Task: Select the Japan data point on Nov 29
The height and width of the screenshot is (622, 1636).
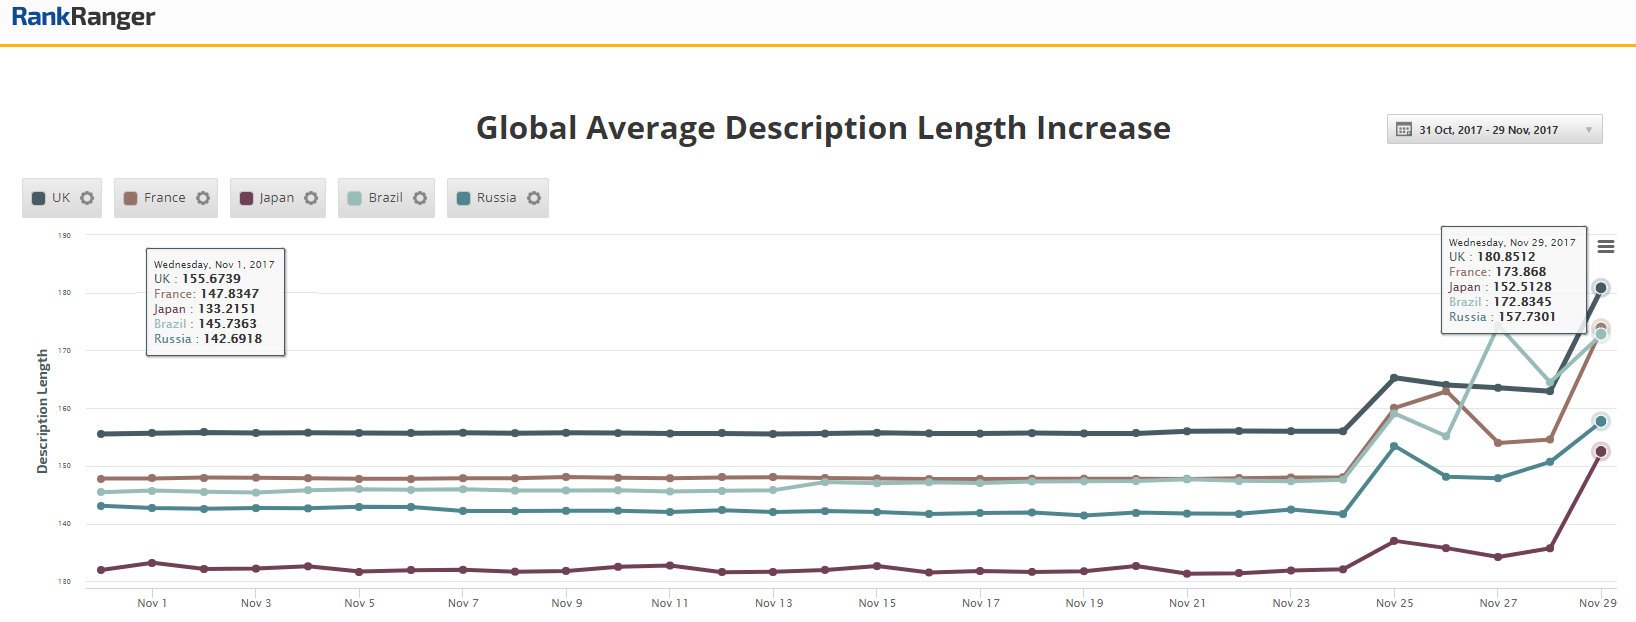Action: tap(1601, 452)
